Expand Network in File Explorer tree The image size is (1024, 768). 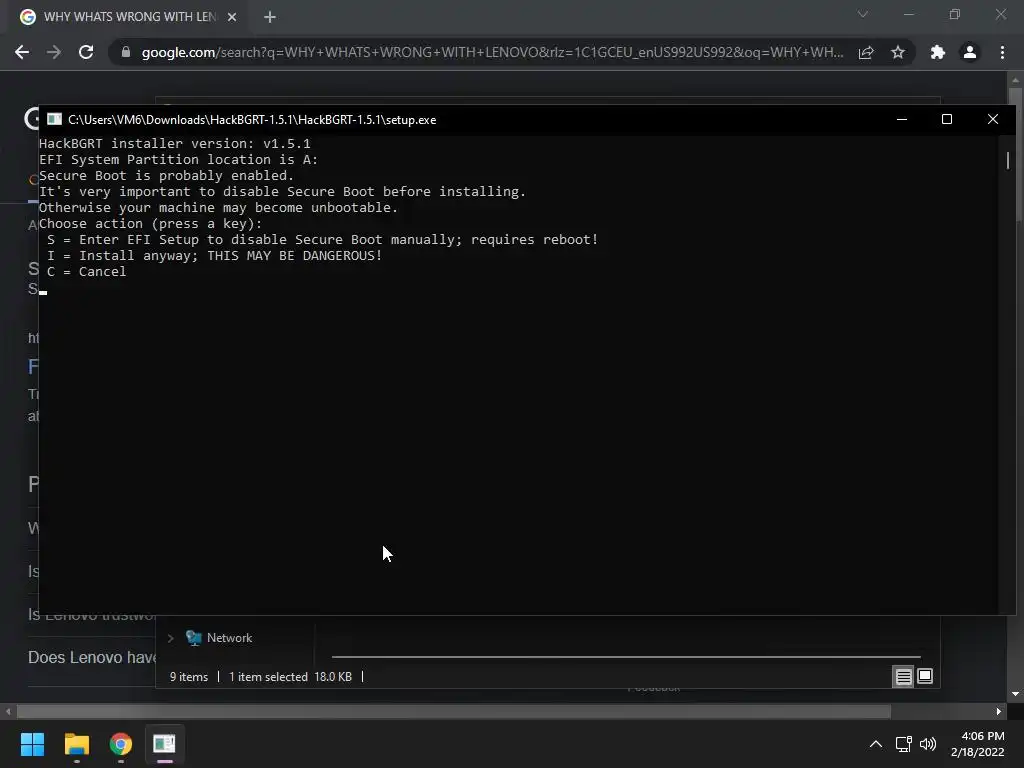170,638
